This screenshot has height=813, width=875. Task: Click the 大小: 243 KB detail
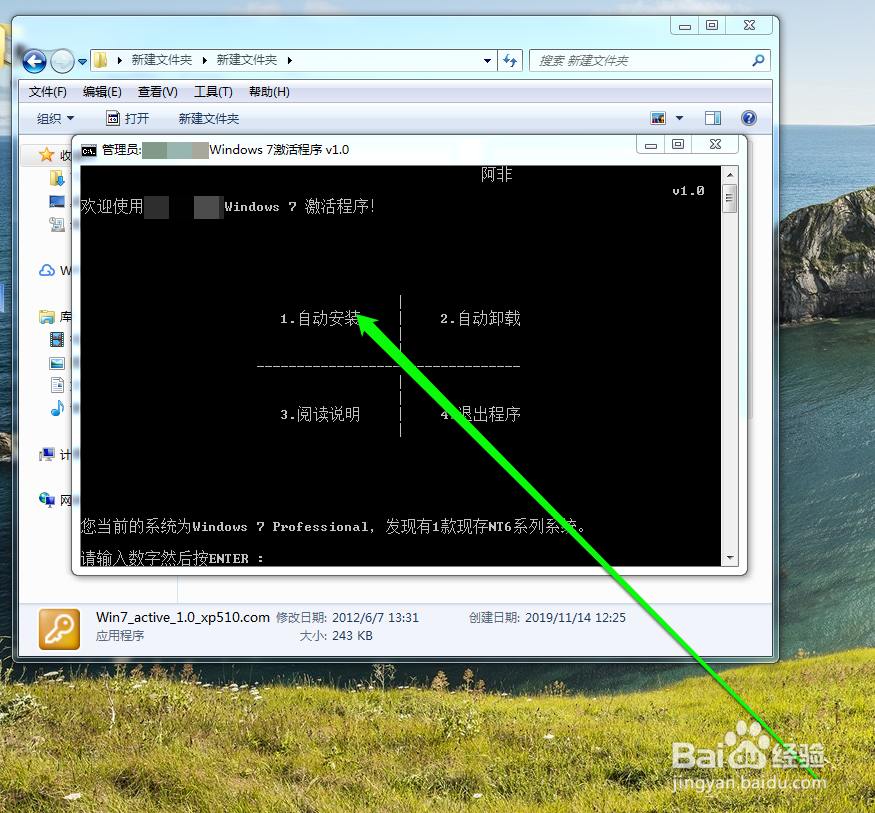click(x=336, y=636)
